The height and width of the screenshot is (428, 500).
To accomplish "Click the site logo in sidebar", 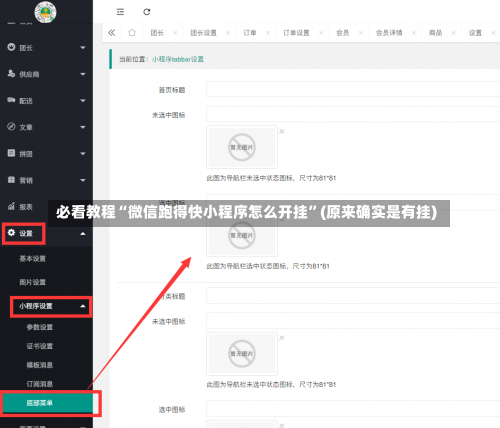I will 45,12.
